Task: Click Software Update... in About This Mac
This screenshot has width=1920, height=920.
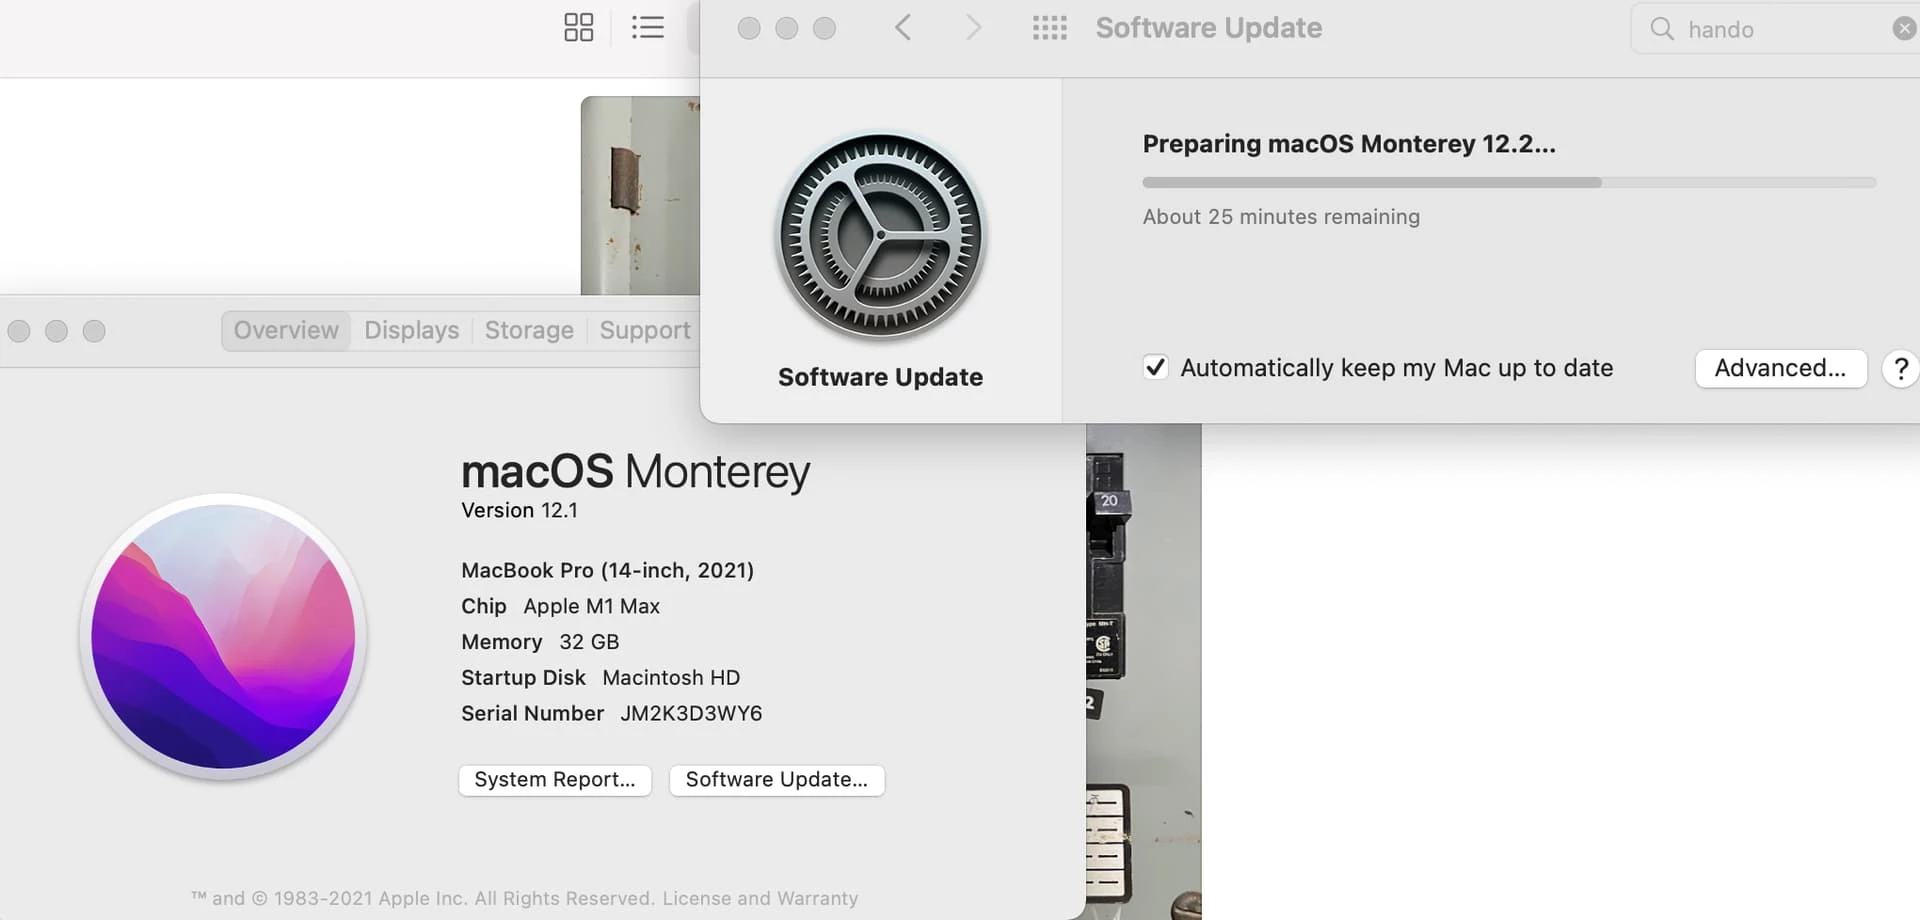Action: click(x=777, y=779)
